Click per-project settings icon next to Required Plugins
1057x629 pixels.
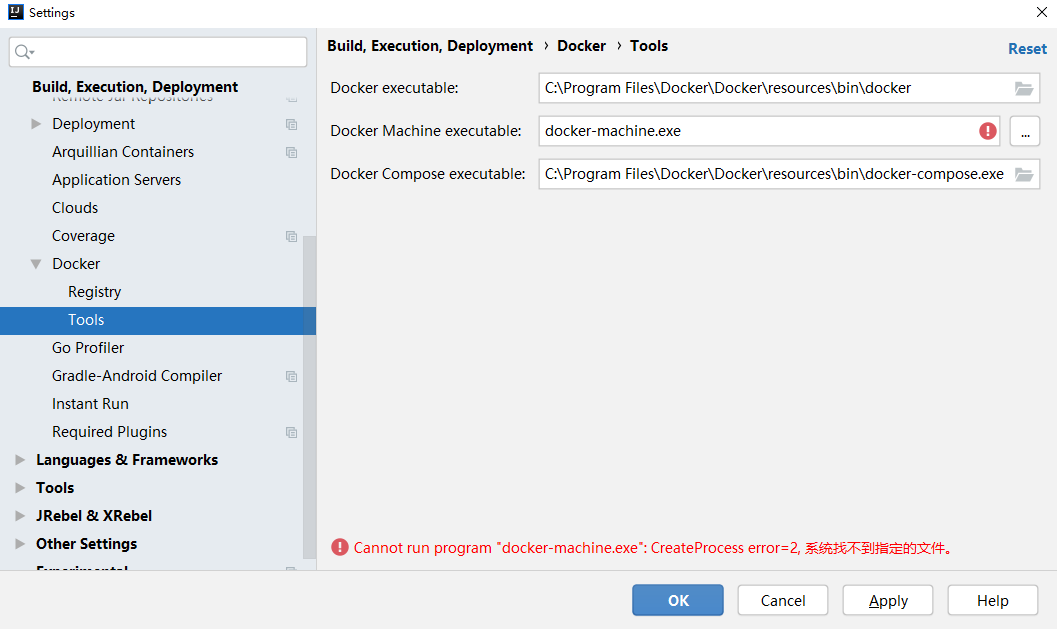coord(290,432)
